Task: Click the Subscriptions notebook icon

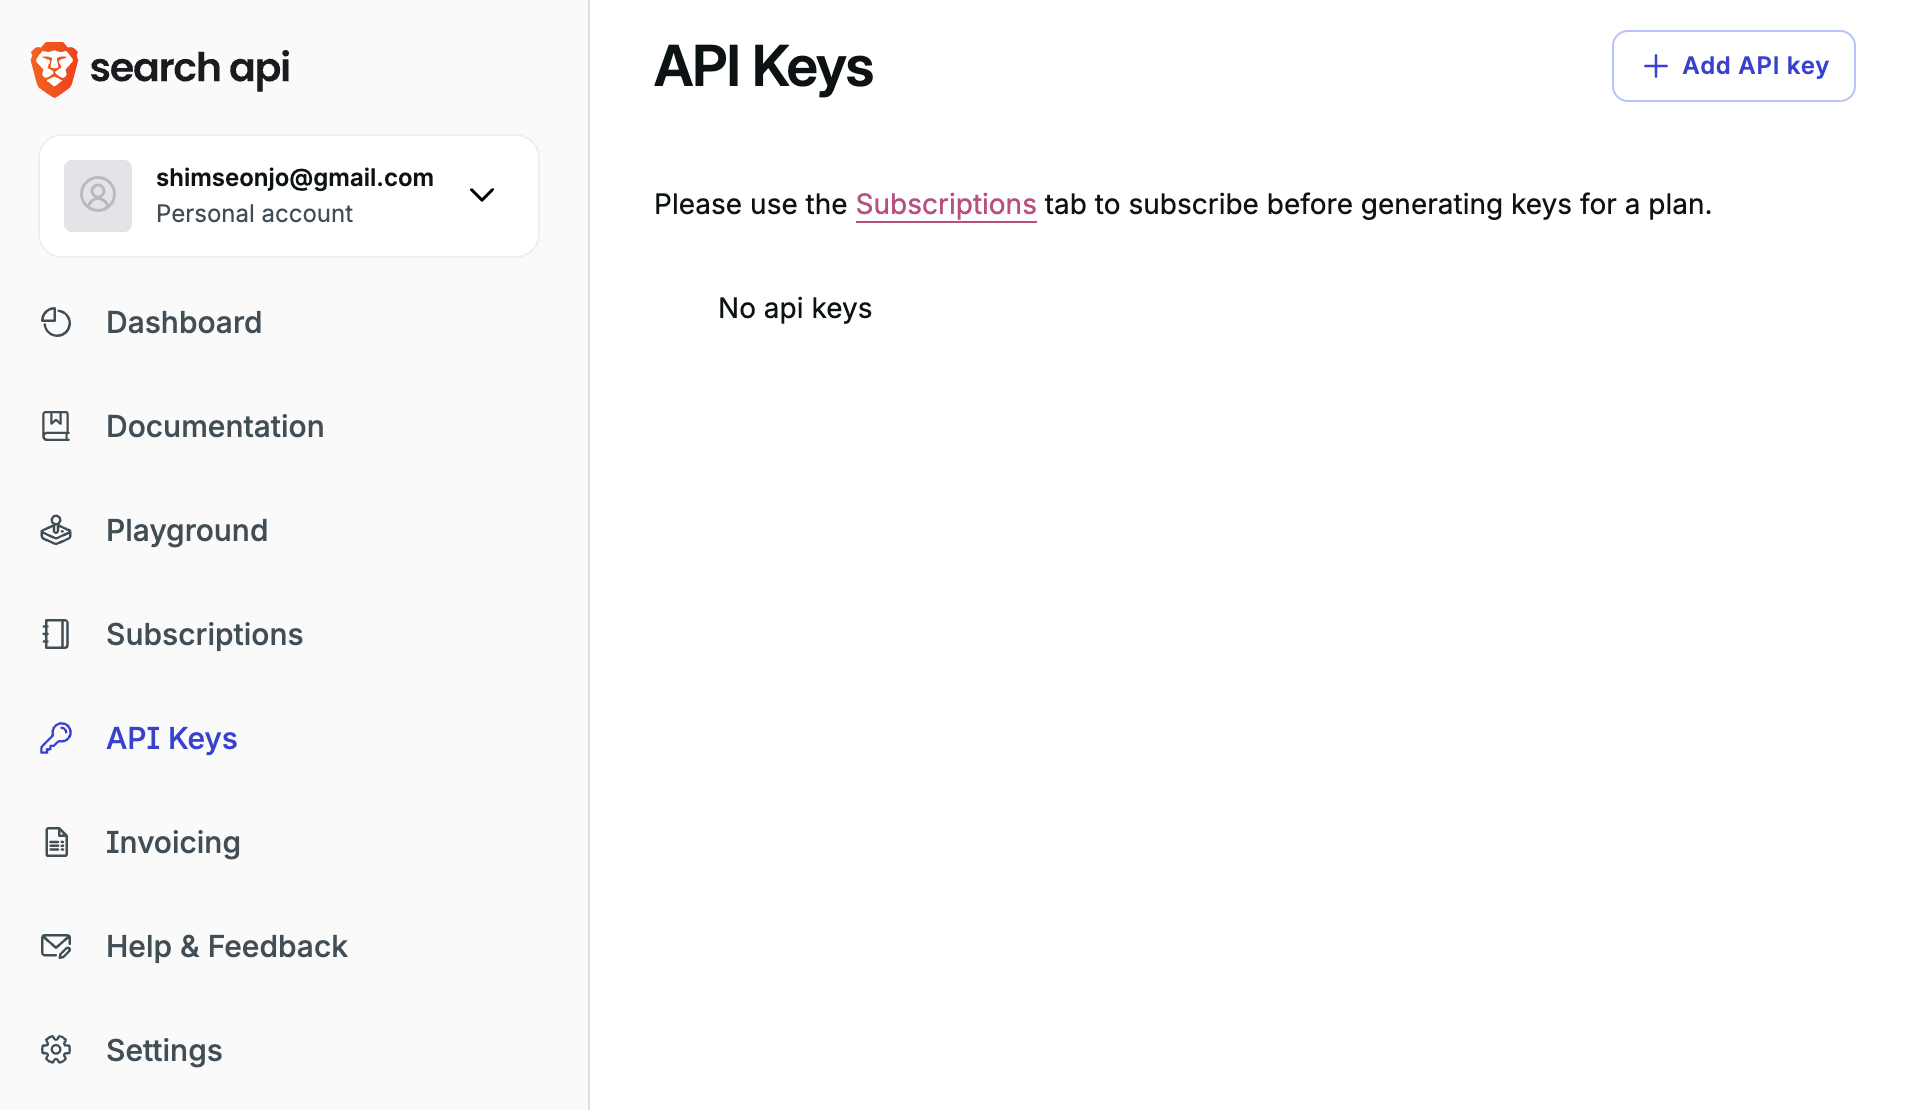Action: click(56, 634)
